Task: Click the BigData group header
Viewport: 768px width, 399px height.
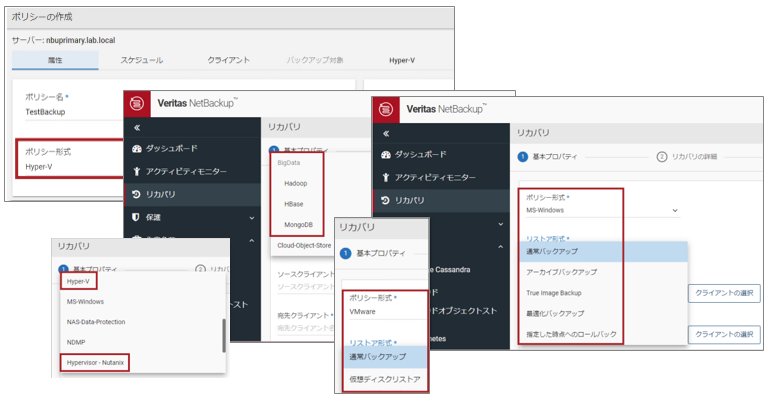Action: pyautogui.click(x=288, y=163)
